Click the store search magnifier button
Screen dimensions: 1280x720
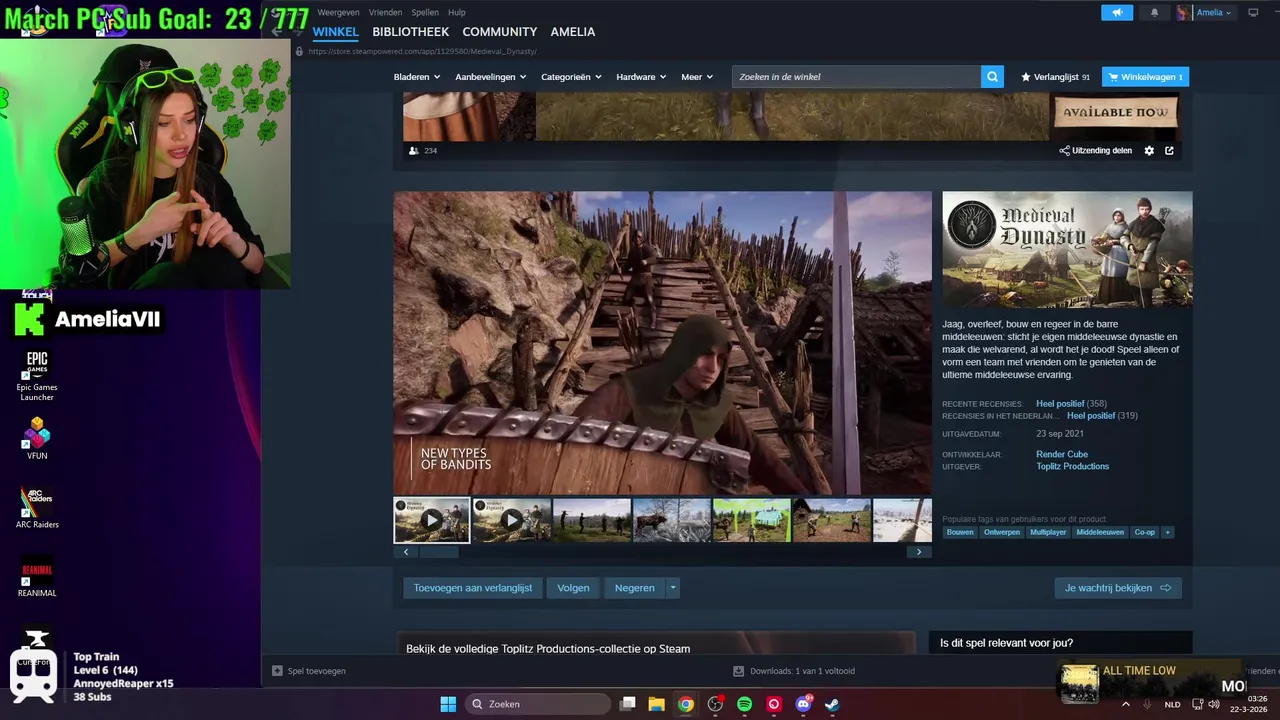tap(992, 77)
